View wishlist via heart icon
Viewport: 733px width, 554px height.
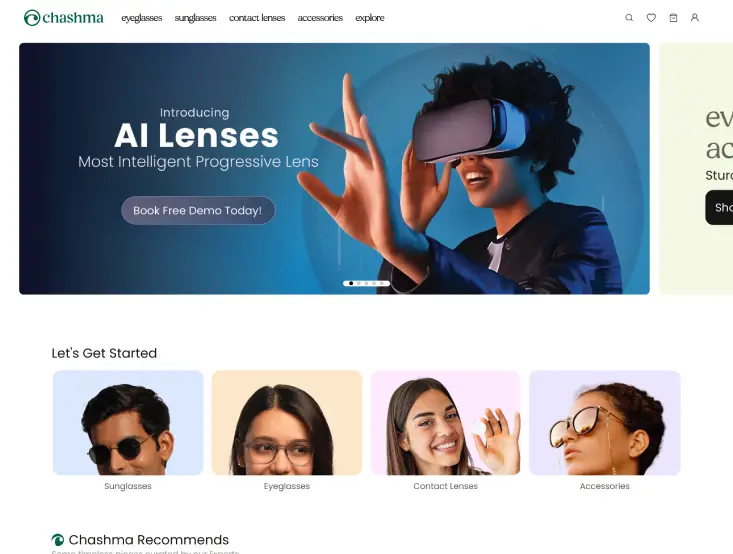[x=651, y=18]
